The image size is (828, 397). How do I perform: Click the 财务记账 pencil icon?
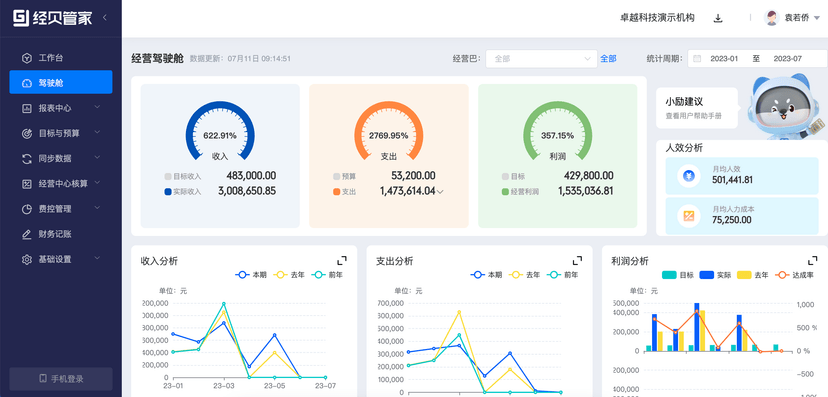click(26, 234)
